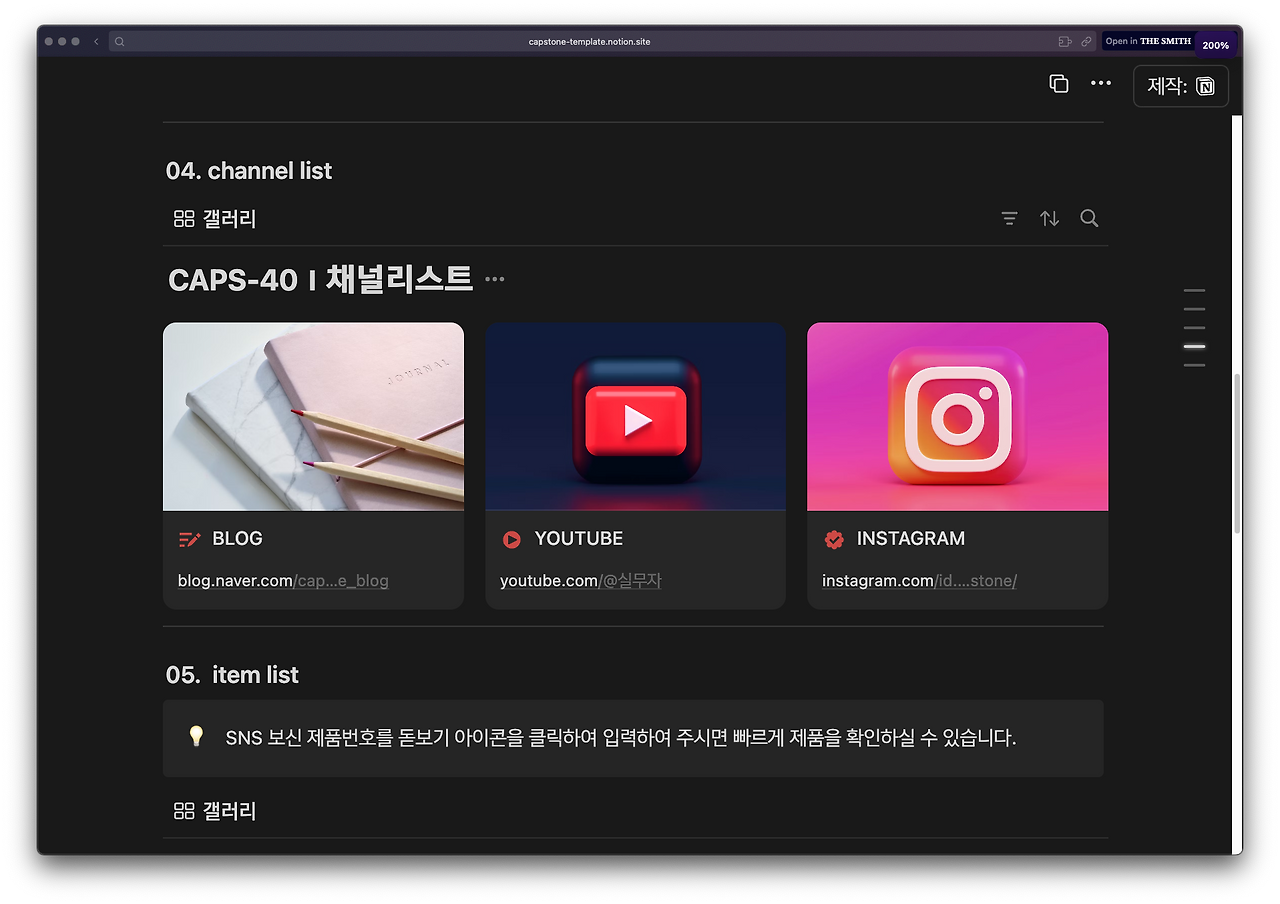Open search in the channel list gallery
Viewport: 1280px width, 904px height.
(1089, 218)
